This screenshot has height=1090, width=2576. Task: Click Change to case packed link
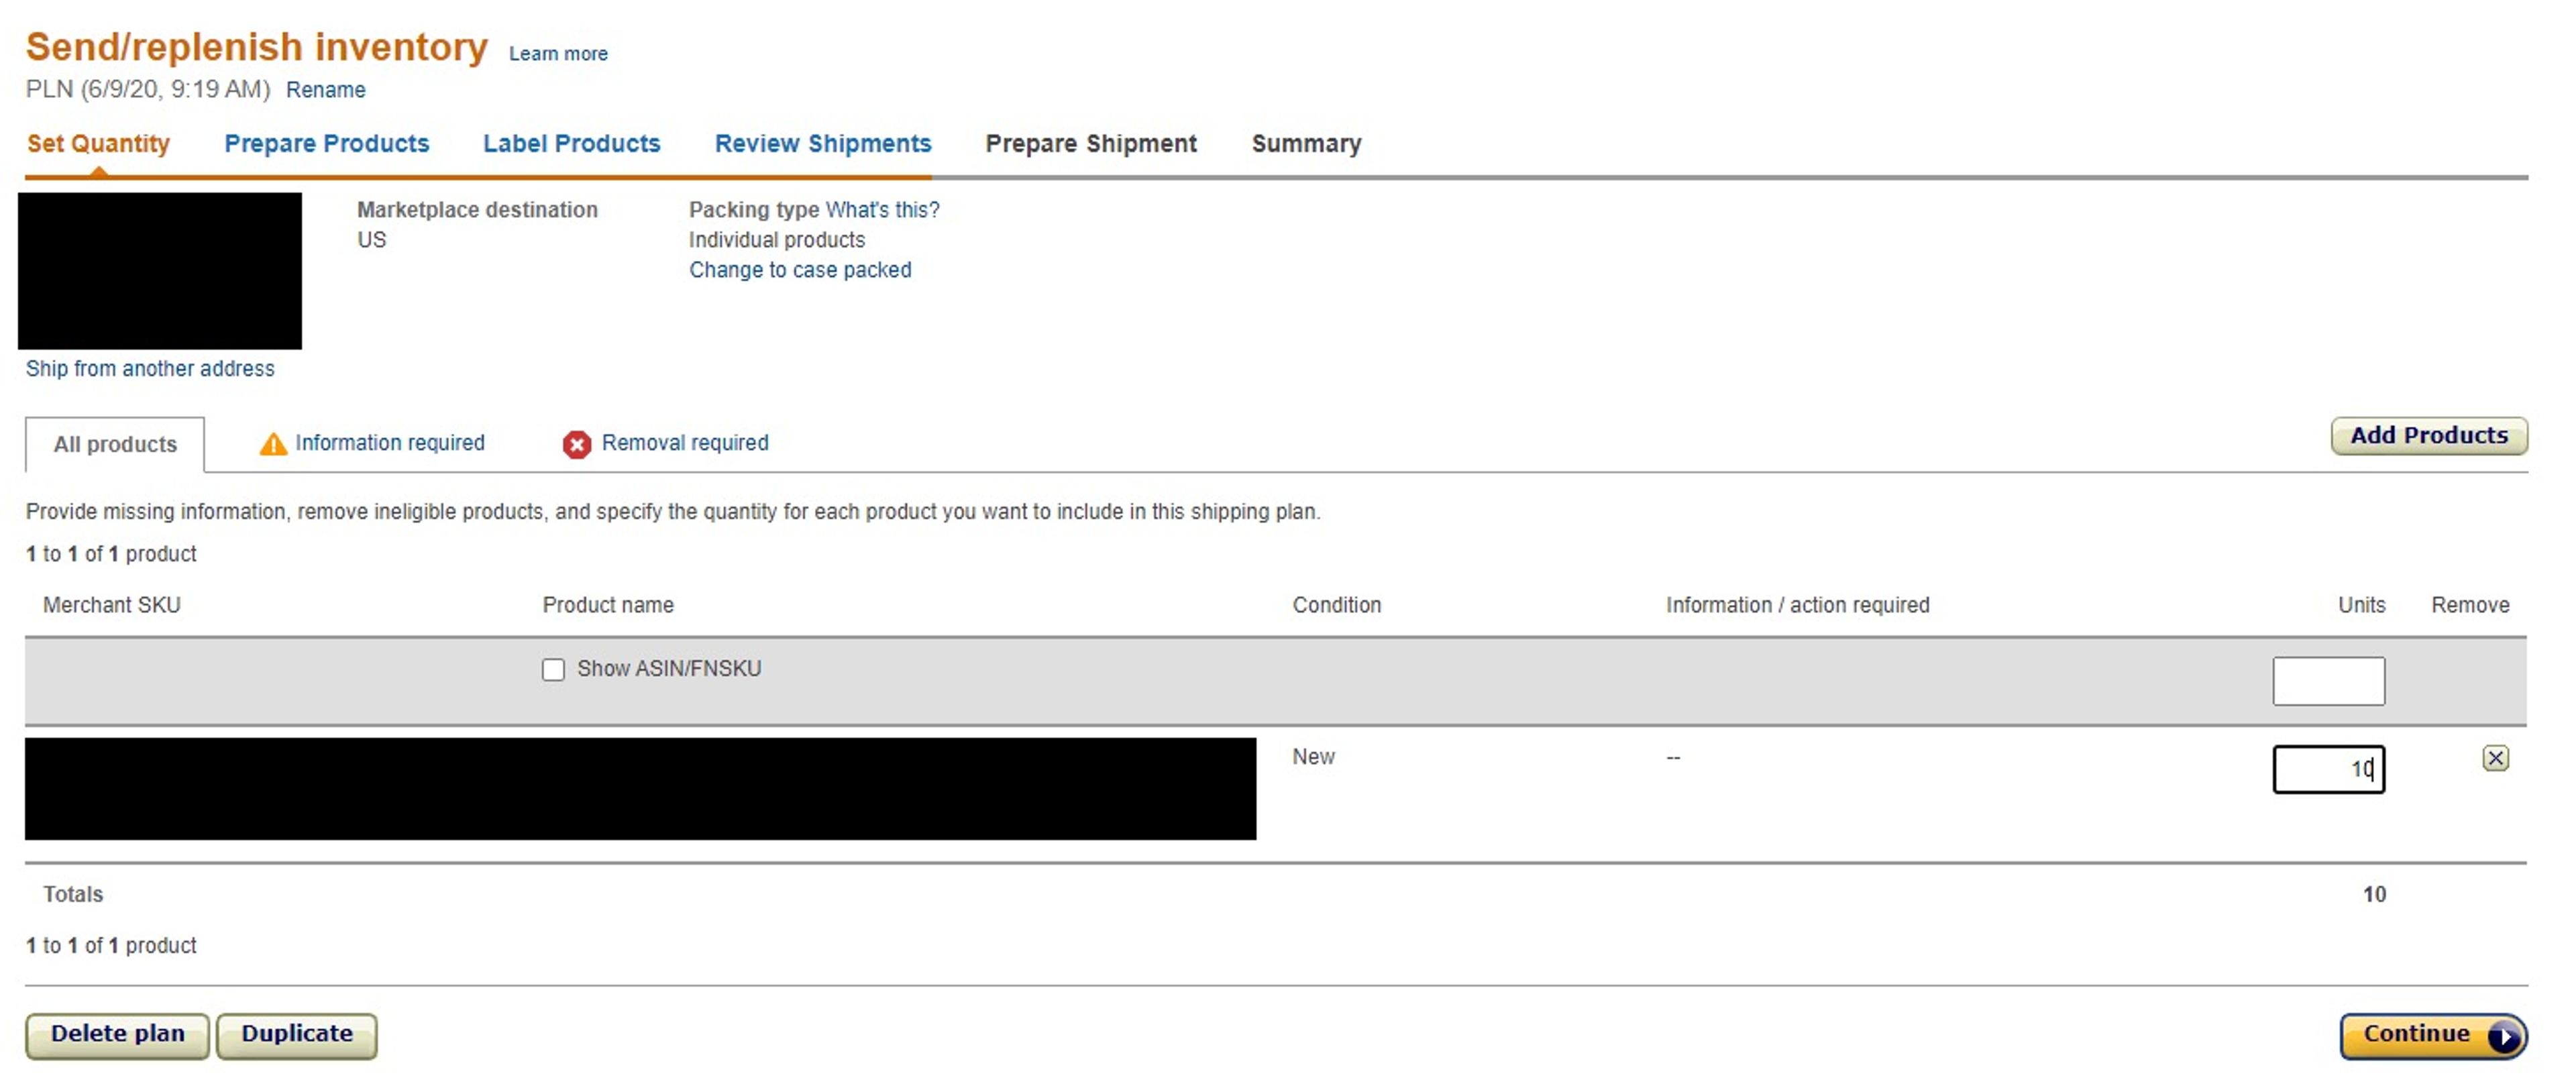(799, 270)
